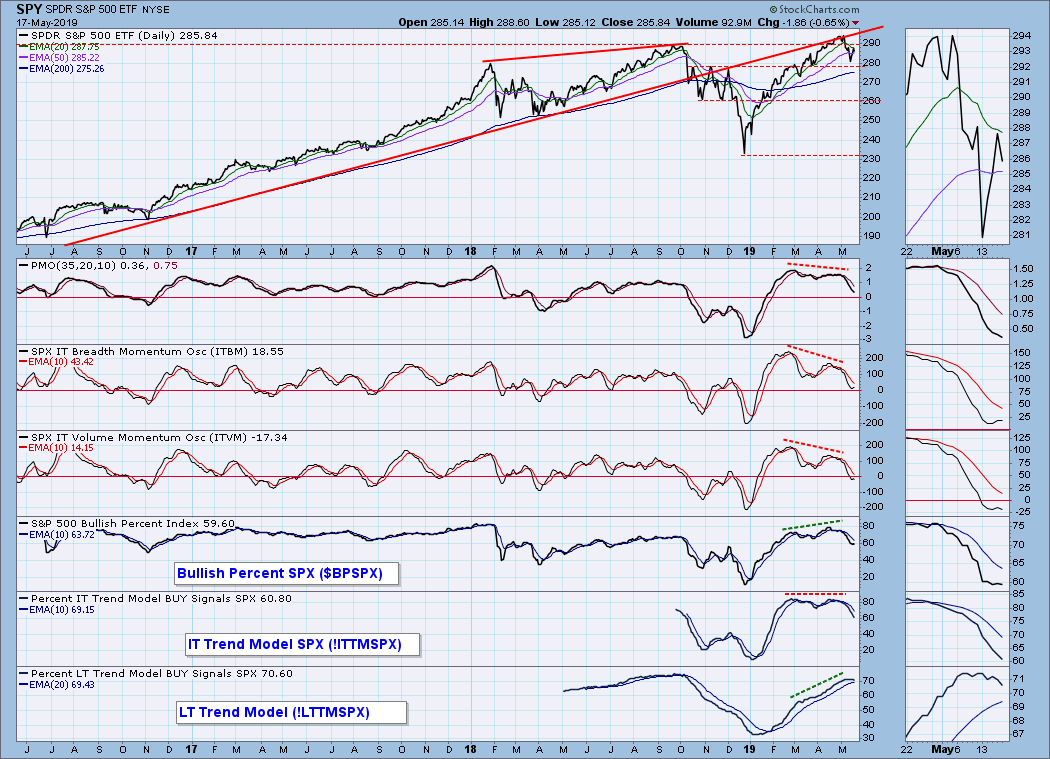Click the '281' price label in zoom panel
Viewport: 1050px width, 759px height.
point(1021,235)
